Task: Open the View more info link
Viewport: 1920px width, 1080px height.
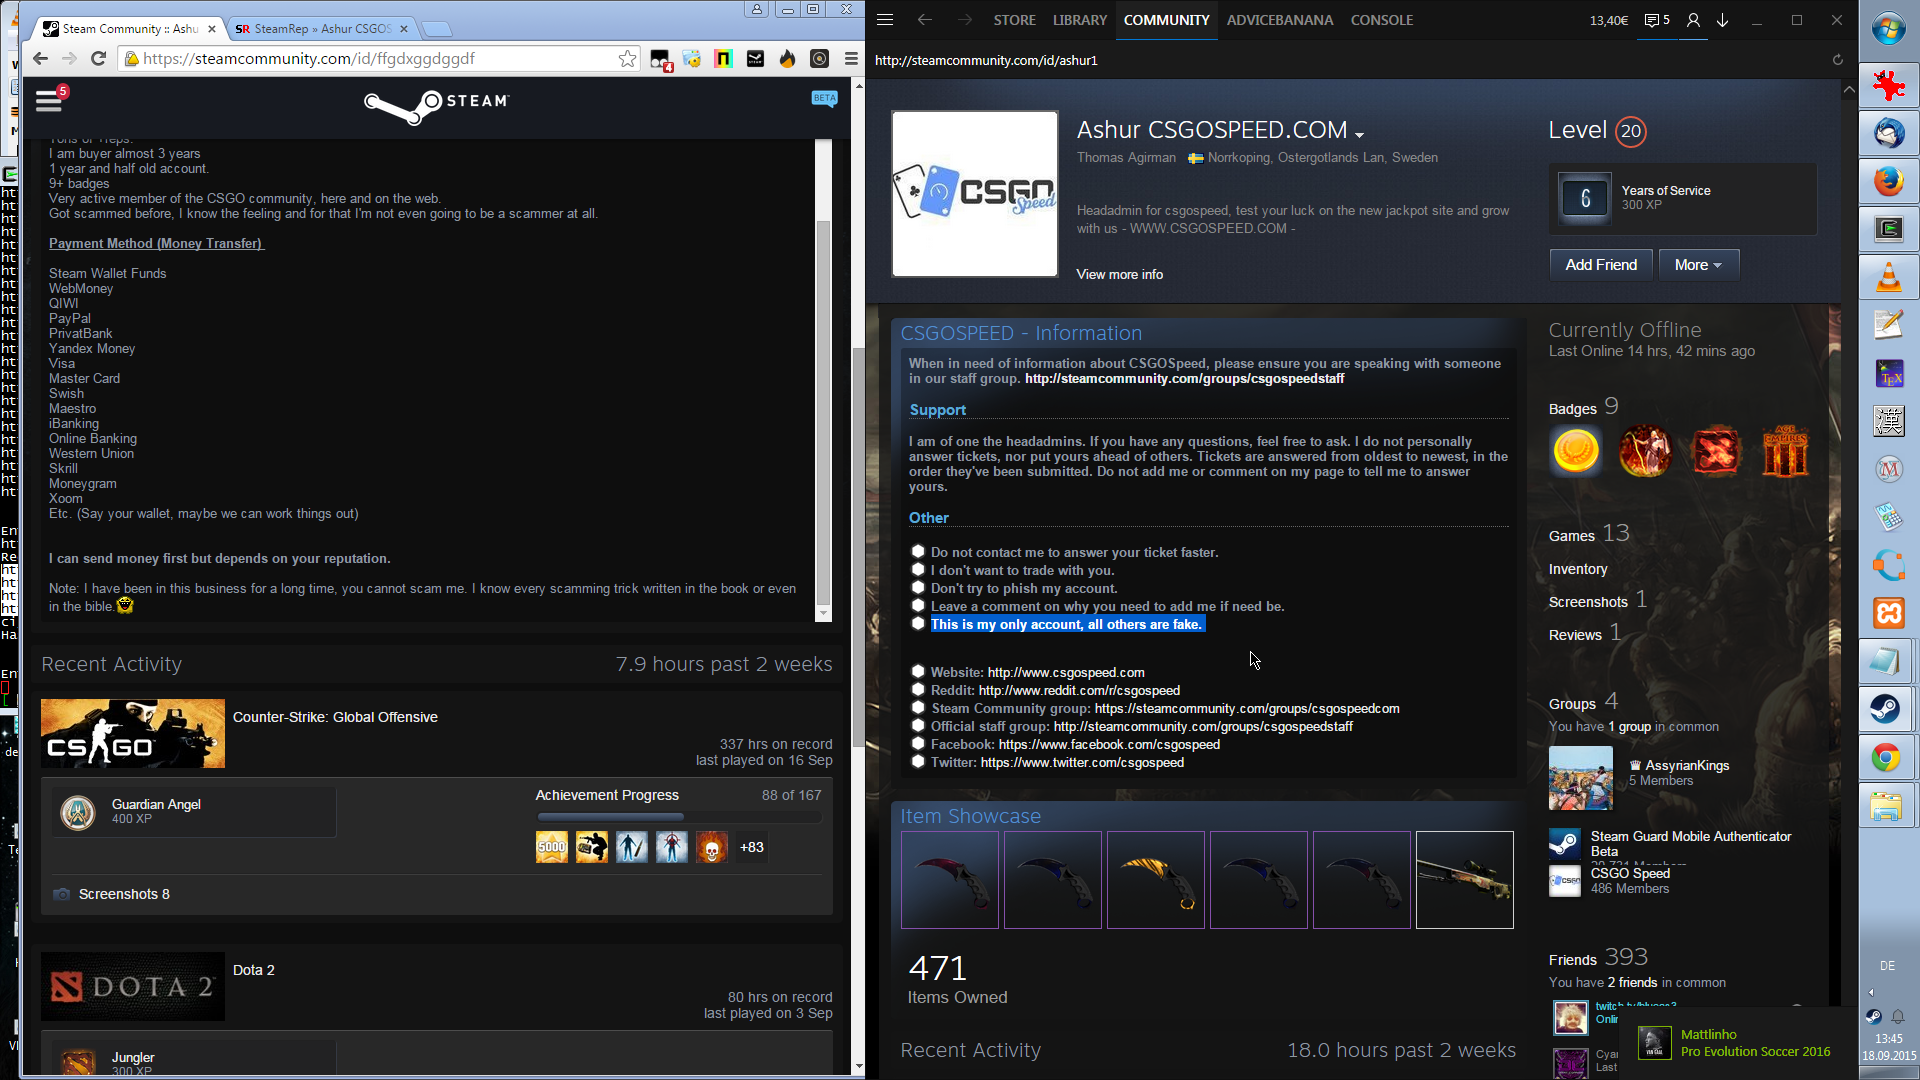Action: 1119,274
